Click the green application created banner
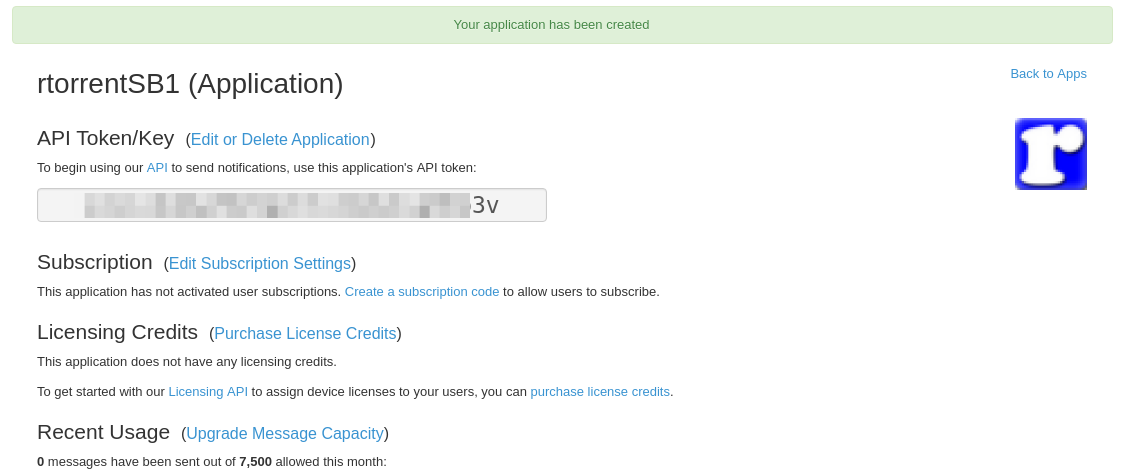This screenshot has width=1127, height=476. pos(562,25)
